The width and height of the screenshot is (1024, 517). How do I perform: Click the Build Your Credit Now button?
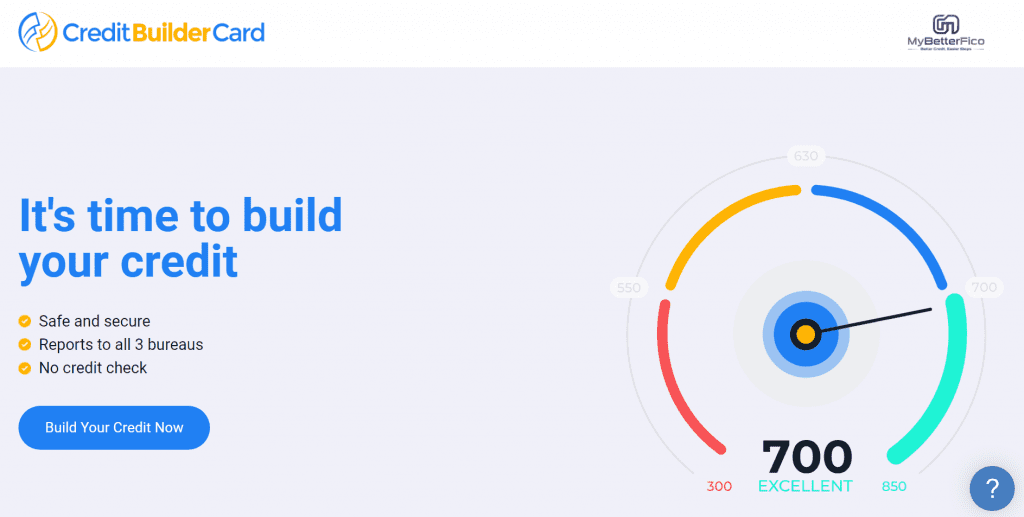click(x=114, y=428)
